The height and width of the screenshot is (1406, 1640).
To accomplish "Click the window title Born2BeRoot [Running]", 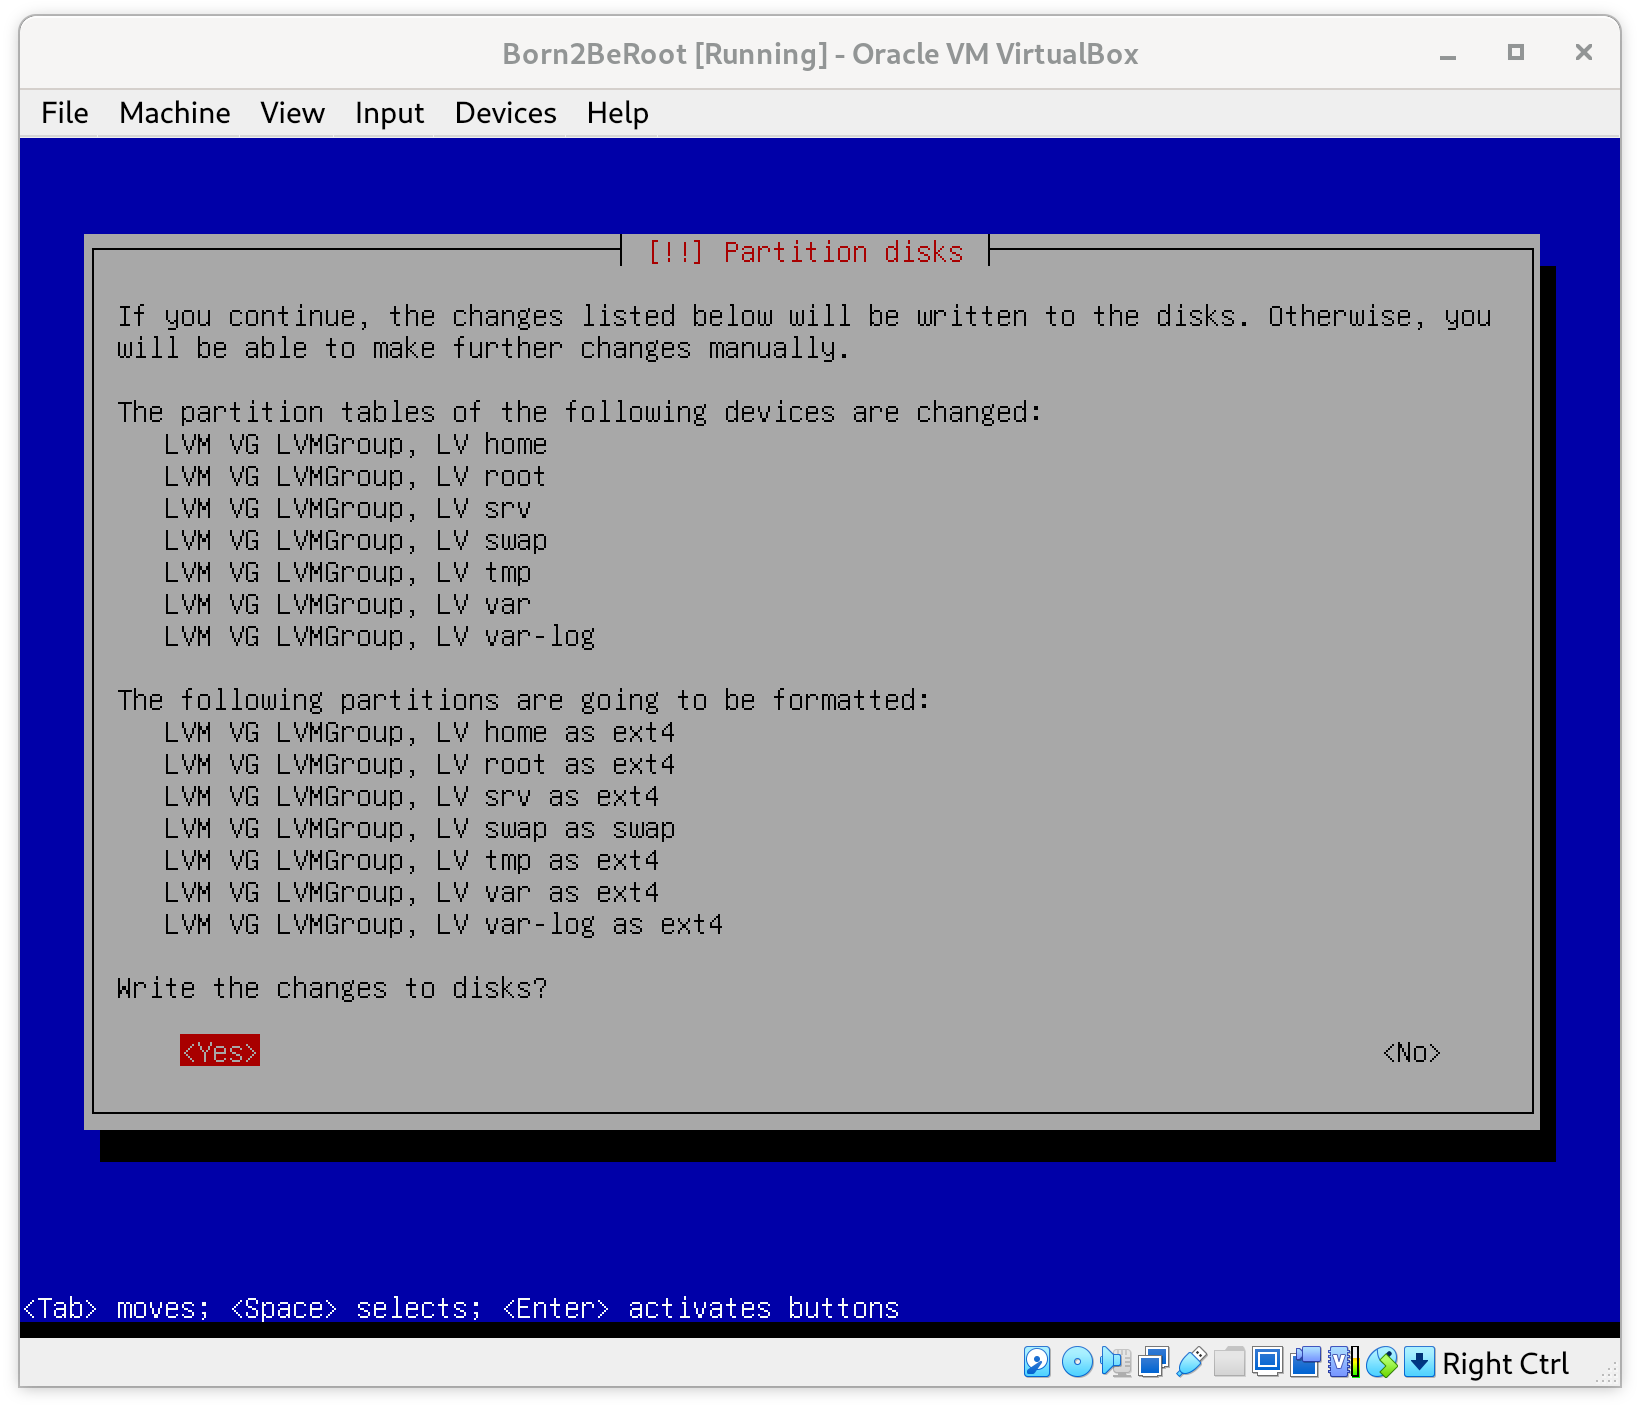I will point(820,53).
